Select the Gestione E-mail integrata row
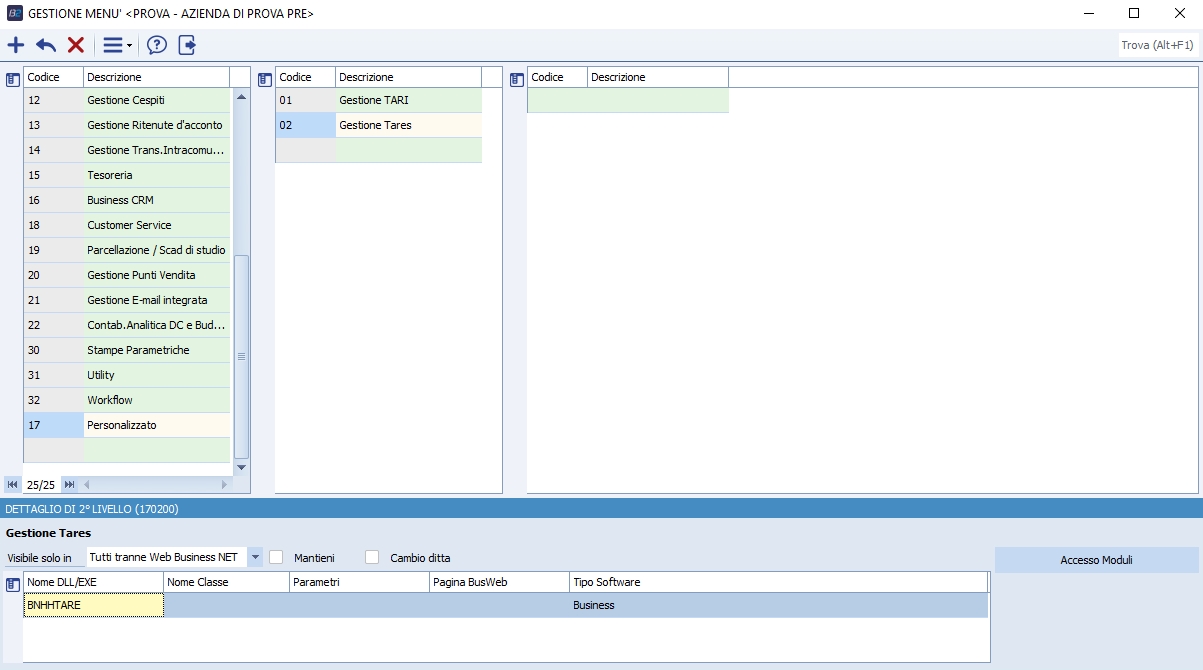The width and height of the screenshot is (1203, 670). [x=127, y=300]
